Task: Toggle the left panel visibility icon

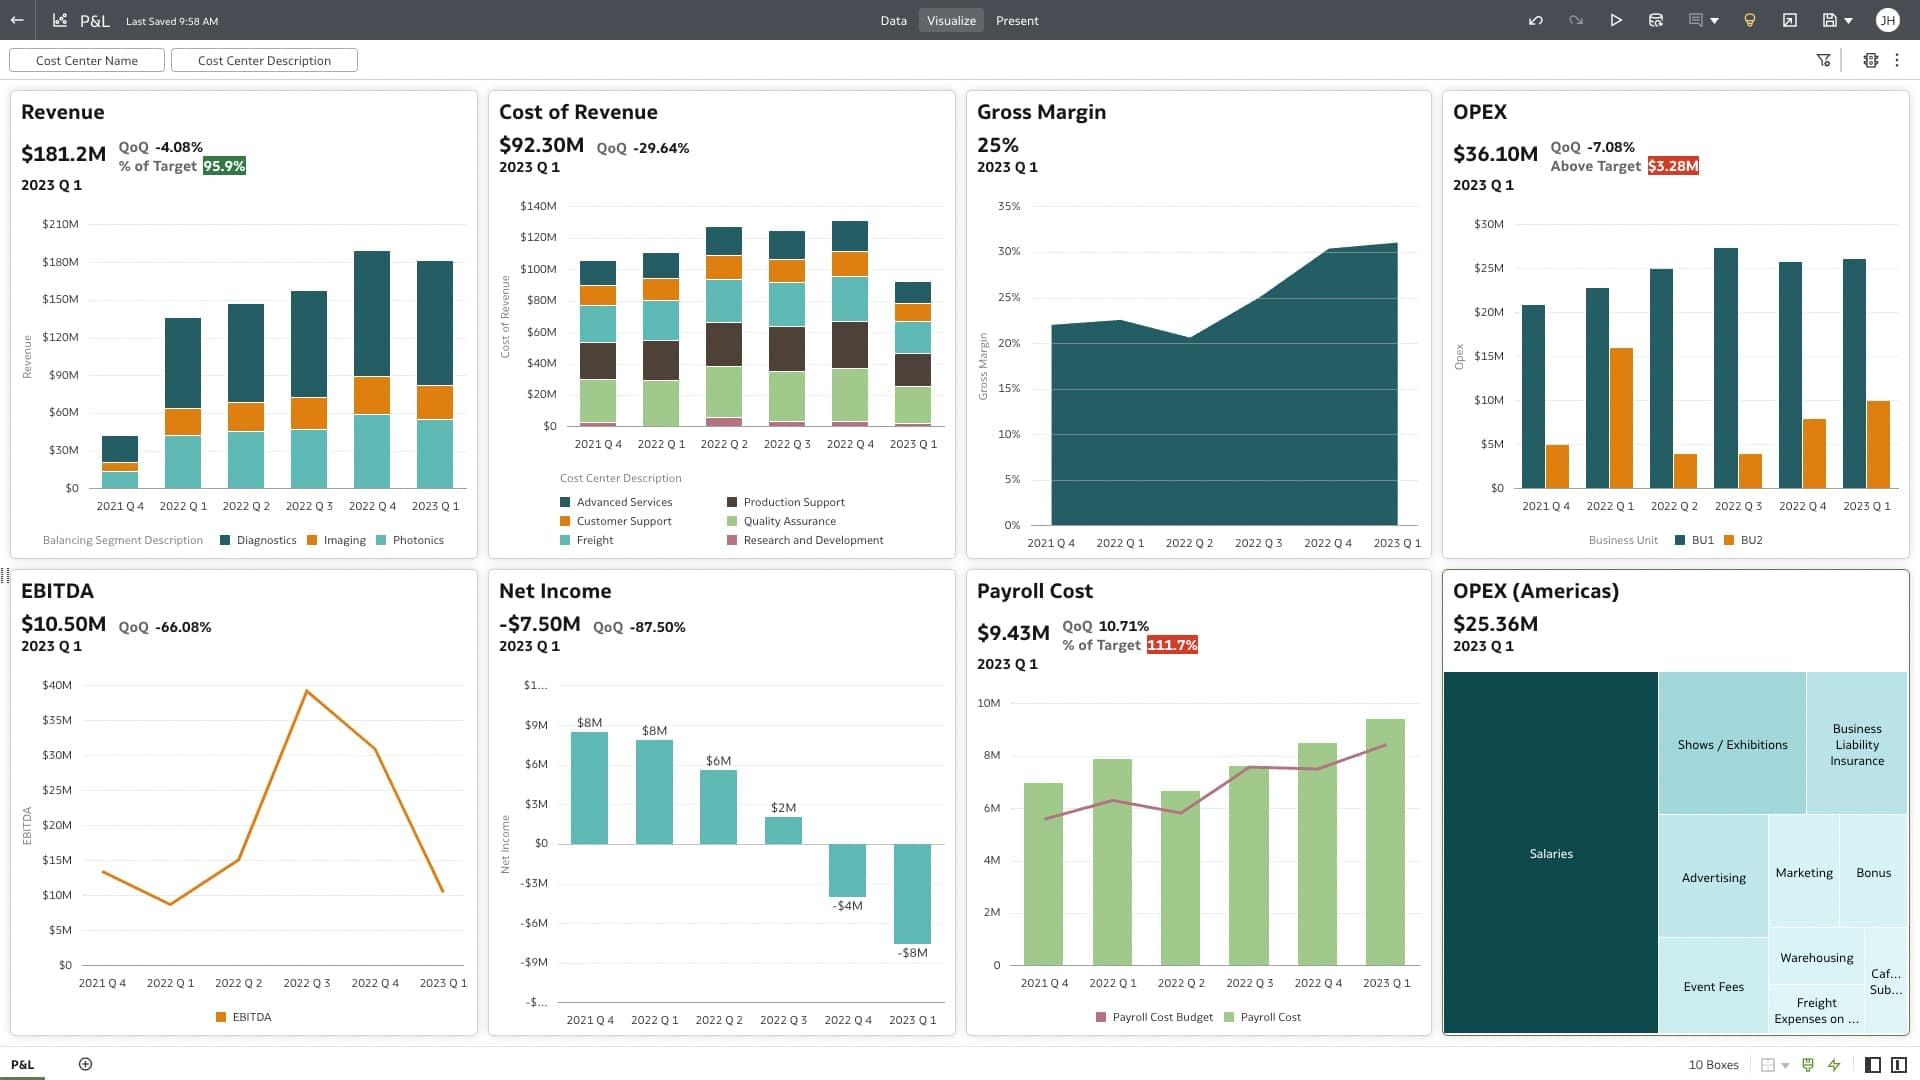Action: point(1873,1064)
